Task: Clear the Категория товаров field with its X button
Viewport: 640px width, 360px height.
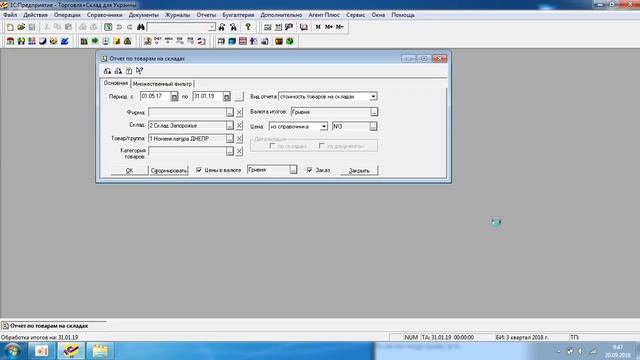Action: coord(240,151)
